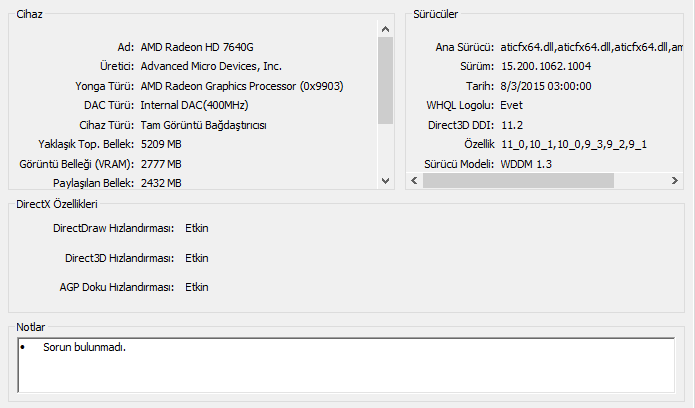Click the 'Paylaşılan Bellek:' label
This screenshot has height=408, width=695.
pos(94,183)
